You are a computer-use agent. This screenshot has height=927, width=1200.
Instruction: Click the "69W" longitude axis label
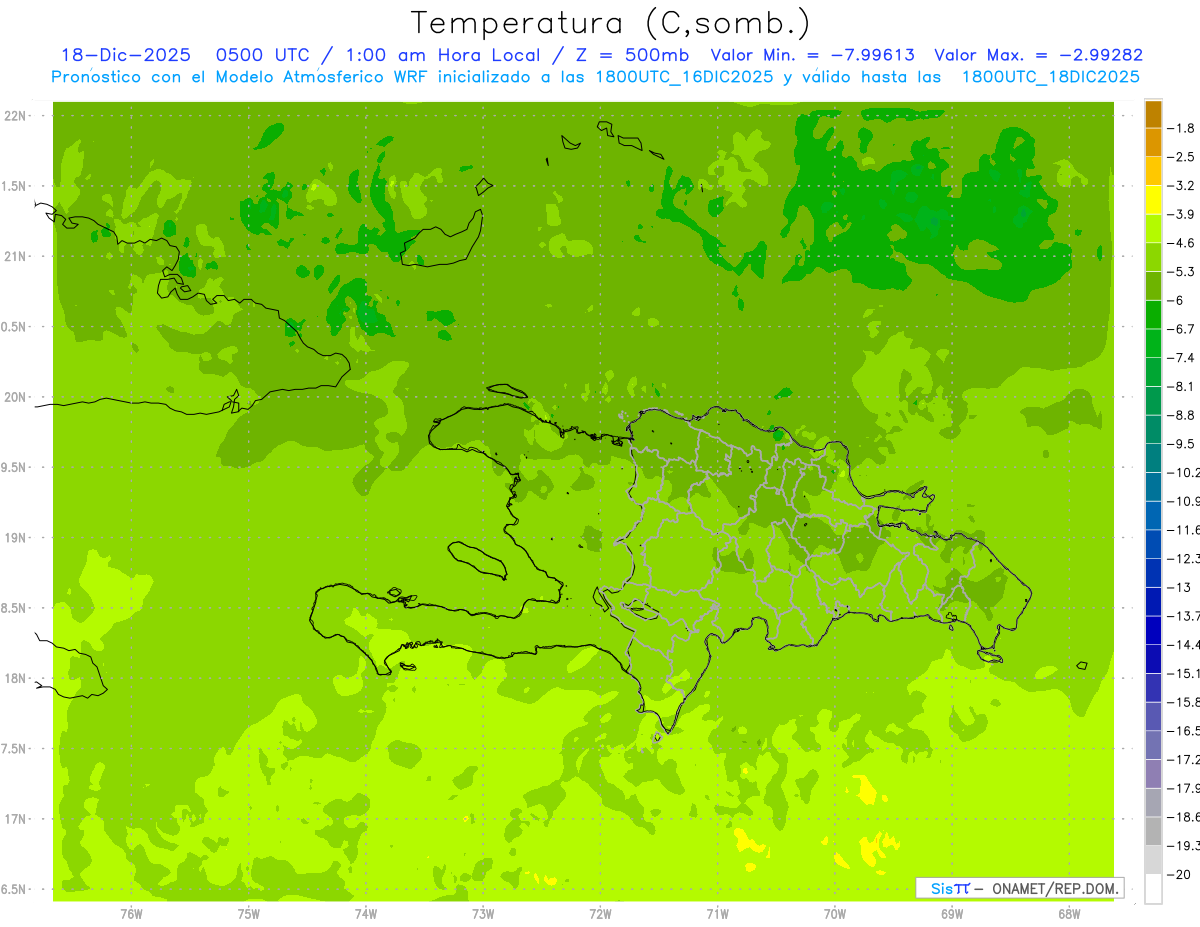(952, 914)
